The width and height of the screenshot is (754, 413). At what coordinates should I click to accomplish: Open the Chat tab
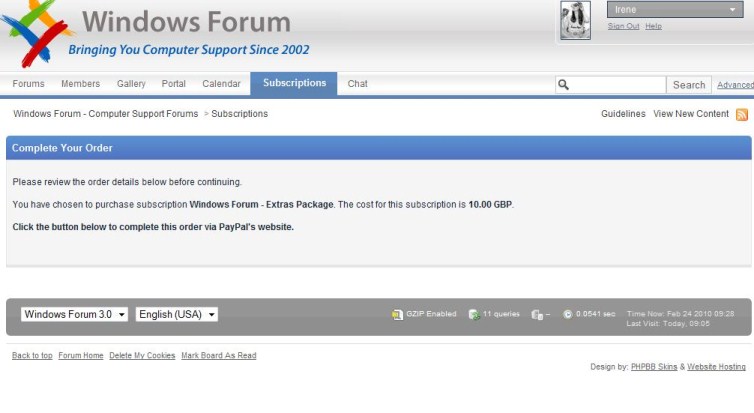tap(357, 84)
